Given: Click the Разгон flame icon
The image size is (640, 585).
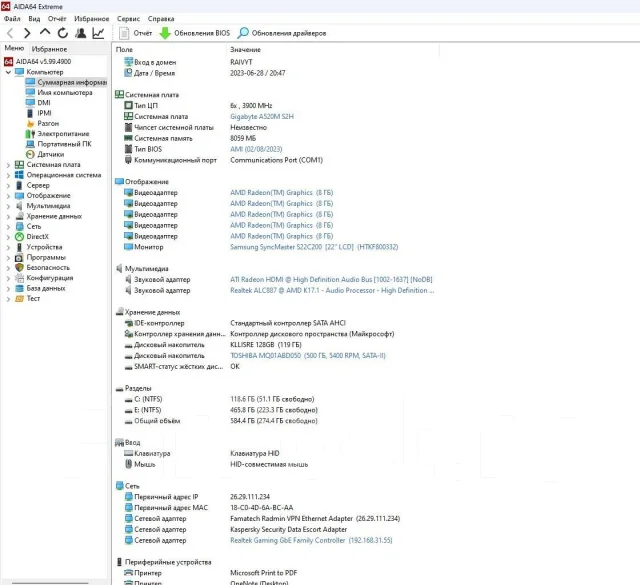Looking at the screenshot, I should (30, 123).
